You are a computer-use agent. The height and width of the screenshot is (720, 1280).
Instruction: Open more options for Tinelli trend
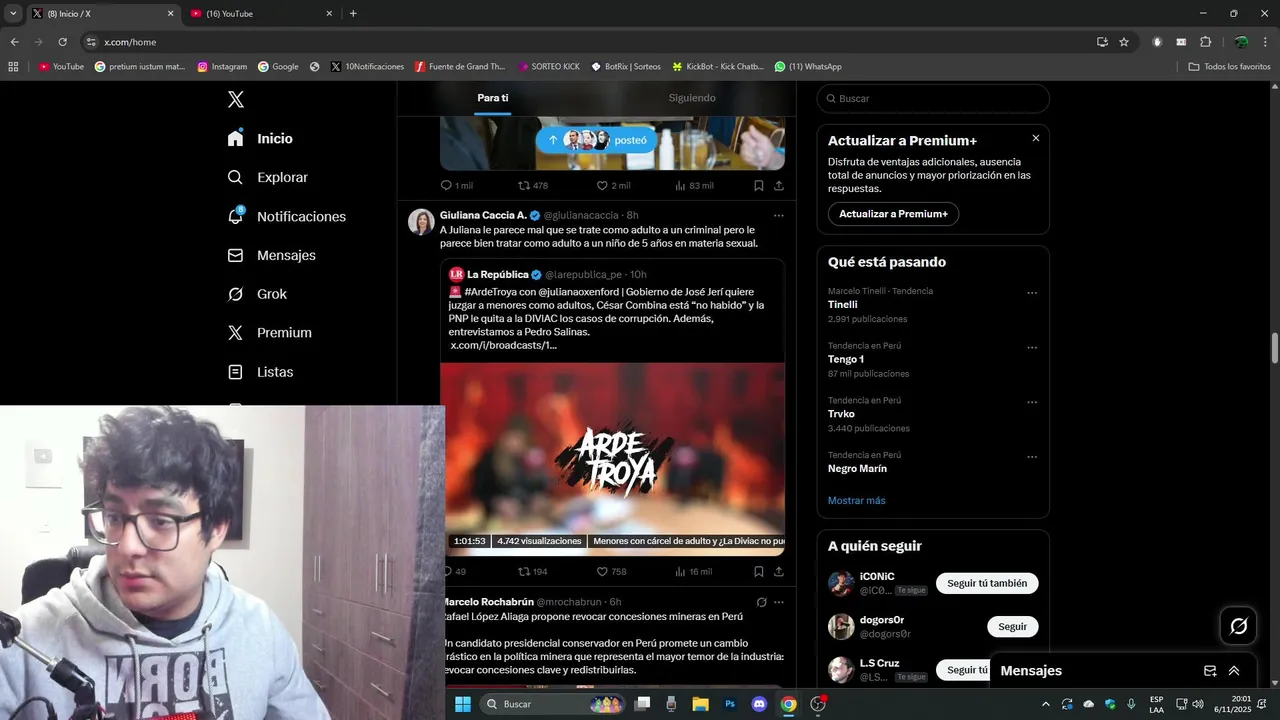point(1032,293)
